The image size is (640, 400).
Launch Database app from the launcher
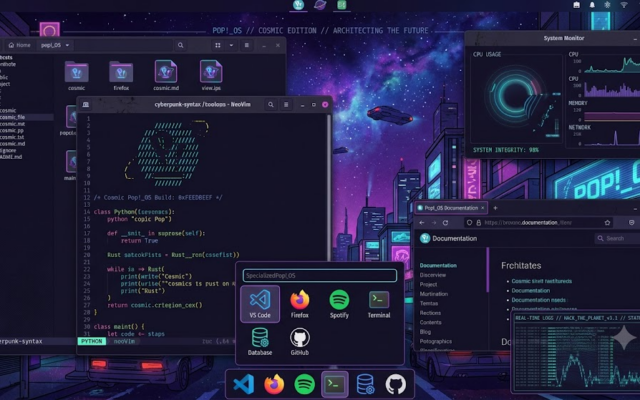[260, 342]
